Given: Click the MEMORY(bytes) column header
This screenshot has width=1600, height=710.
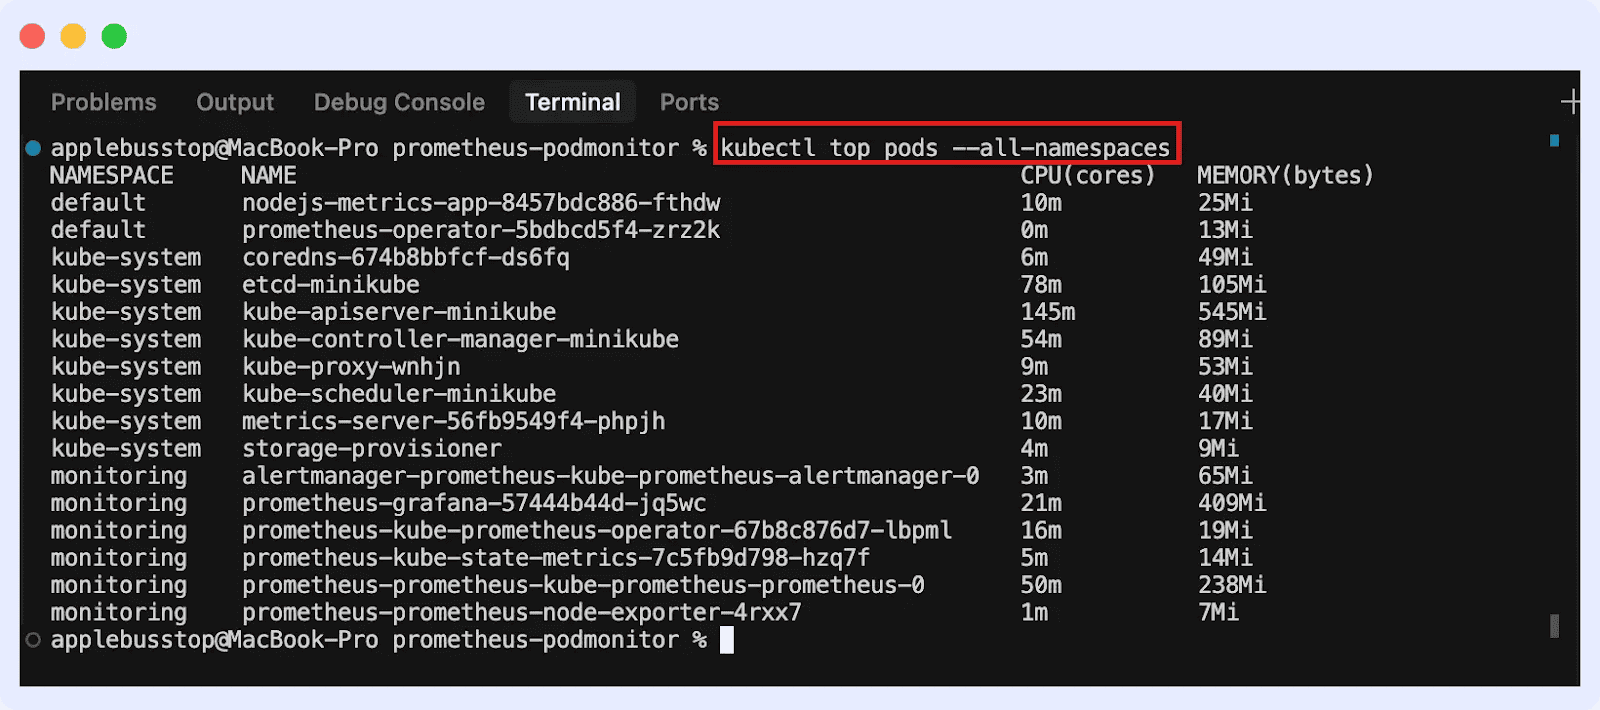Looking at the screenshot, I should tap(1286, 174).
